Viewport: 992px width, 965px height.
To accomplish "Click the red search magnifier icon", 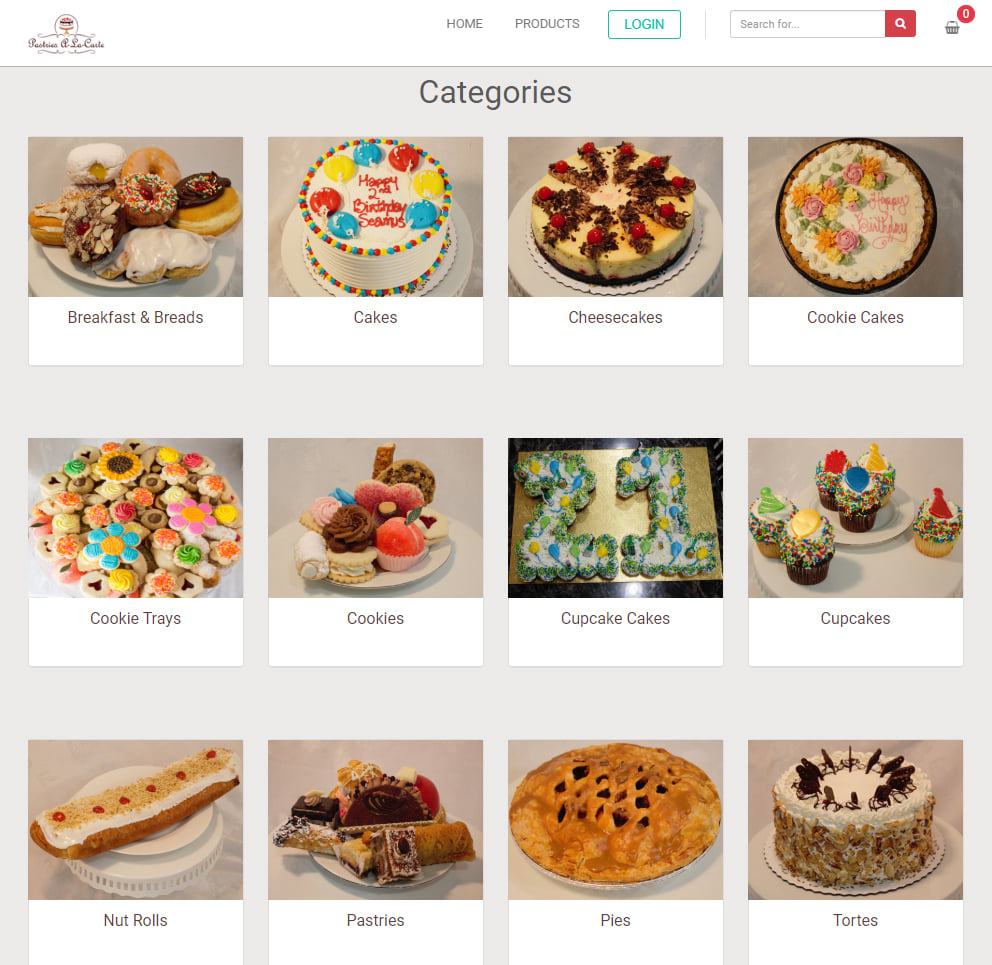I will [x=900, y=24].
